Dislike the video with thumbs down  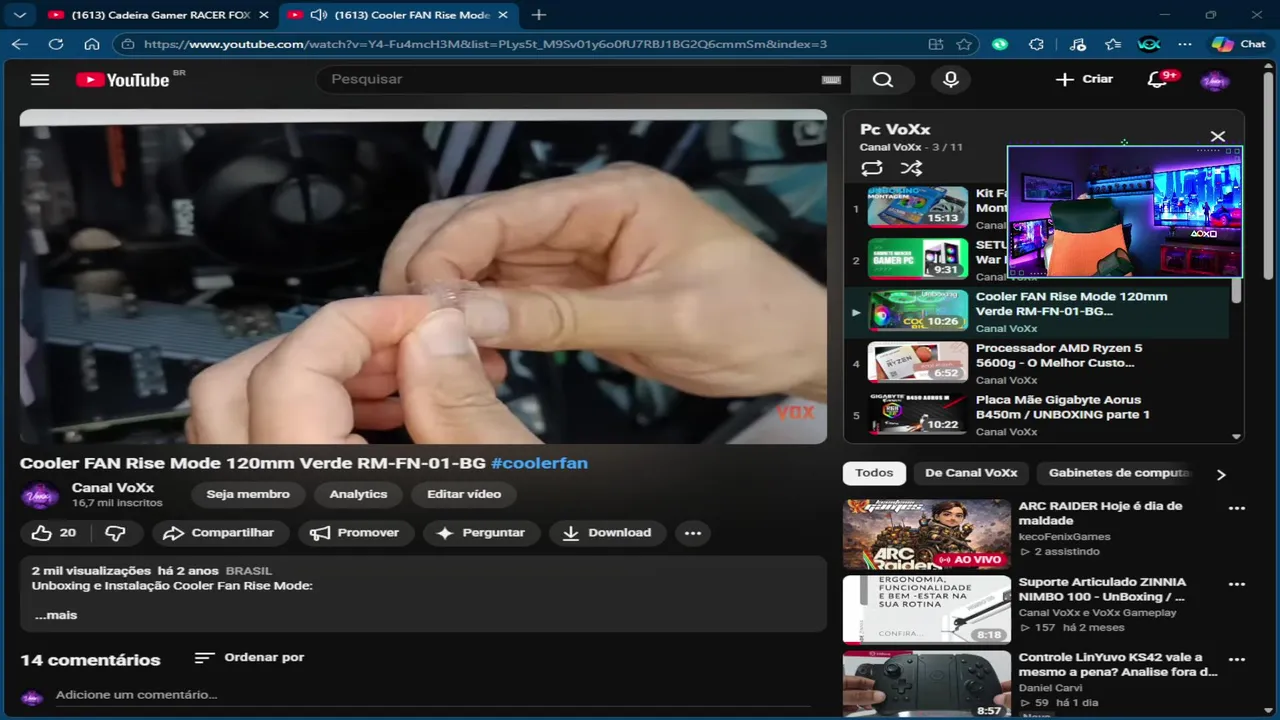coord(116,533)
